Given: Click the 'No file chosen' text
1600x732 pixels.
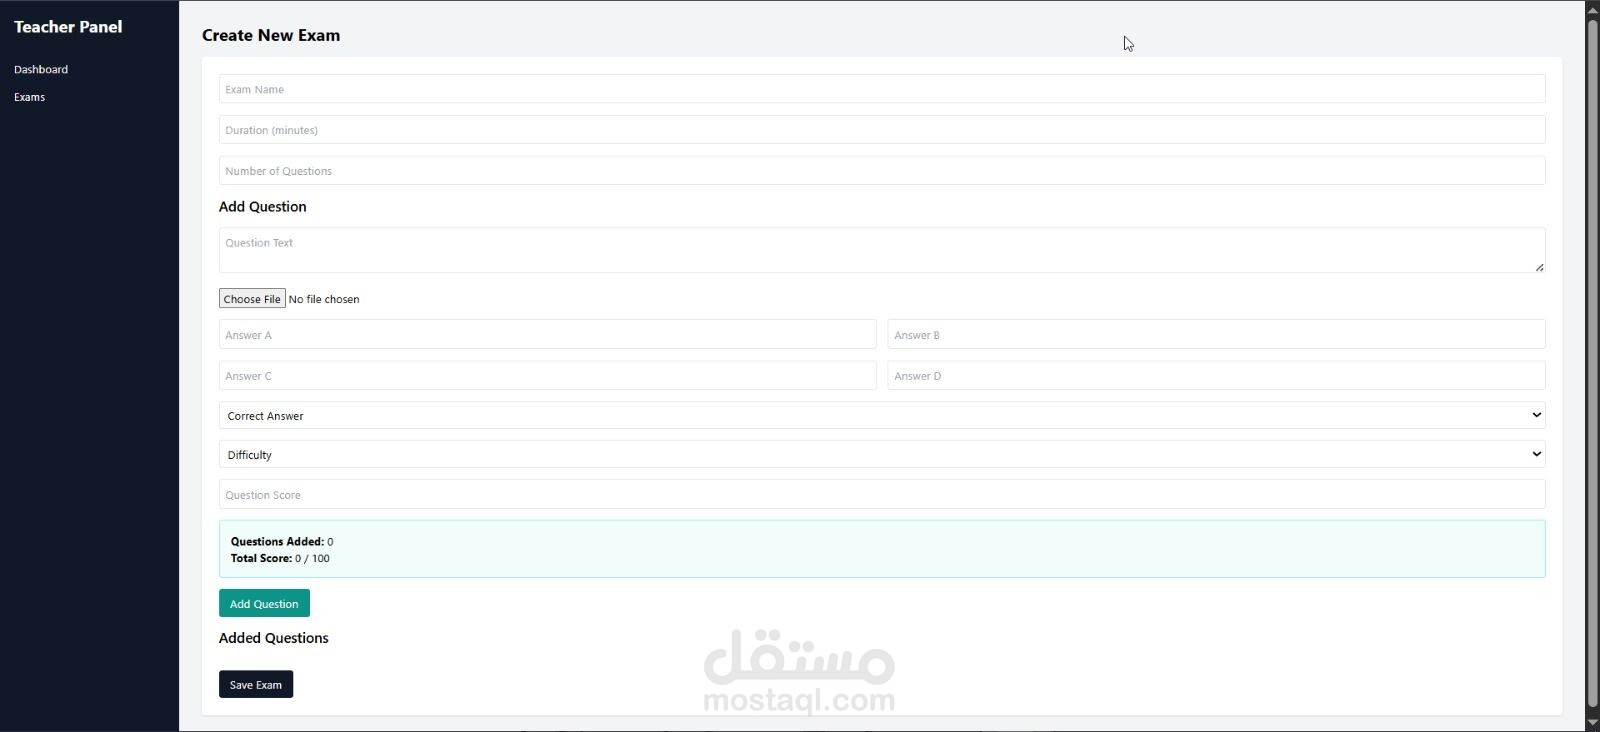Looking at the screenshot, I should point(324,299).
